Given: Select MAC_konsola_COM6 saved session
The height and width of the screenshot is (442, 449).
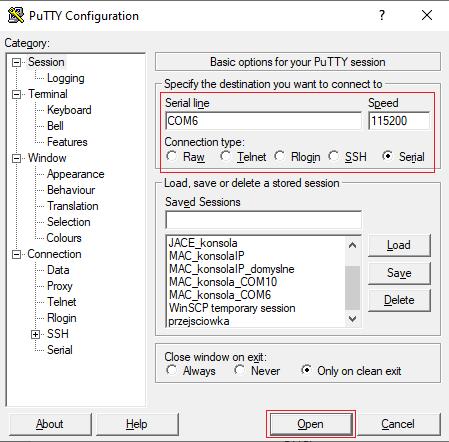Looking at the screenshot, I should (220, 295).
